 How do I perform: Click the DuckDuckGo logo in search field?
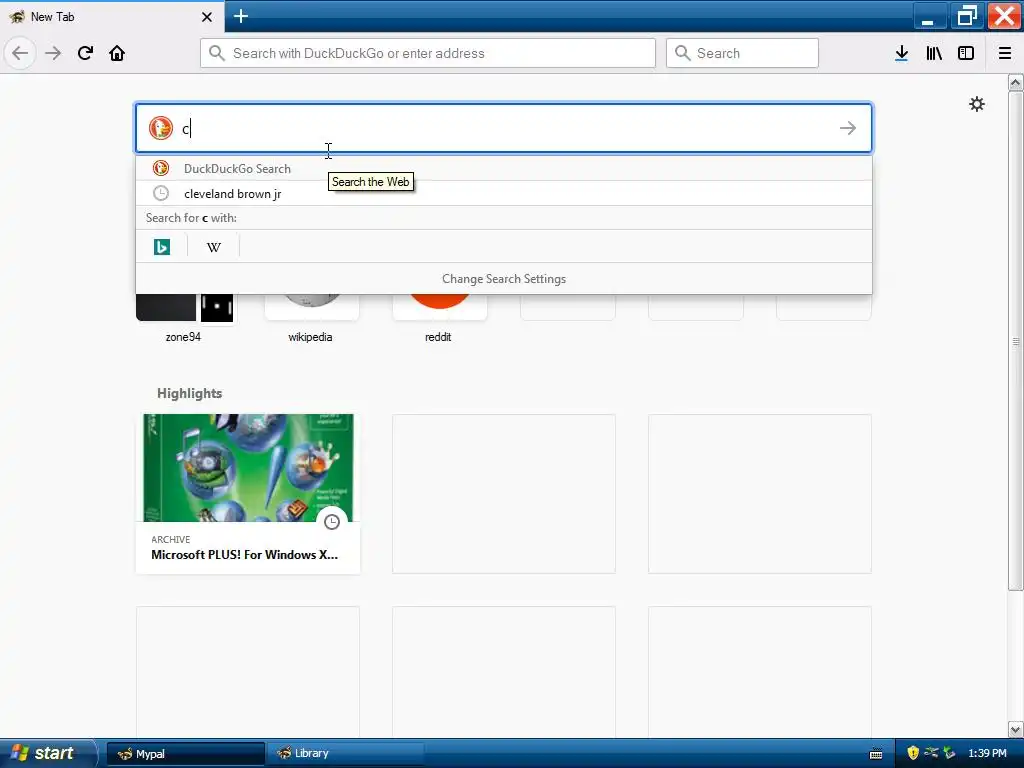161,128
